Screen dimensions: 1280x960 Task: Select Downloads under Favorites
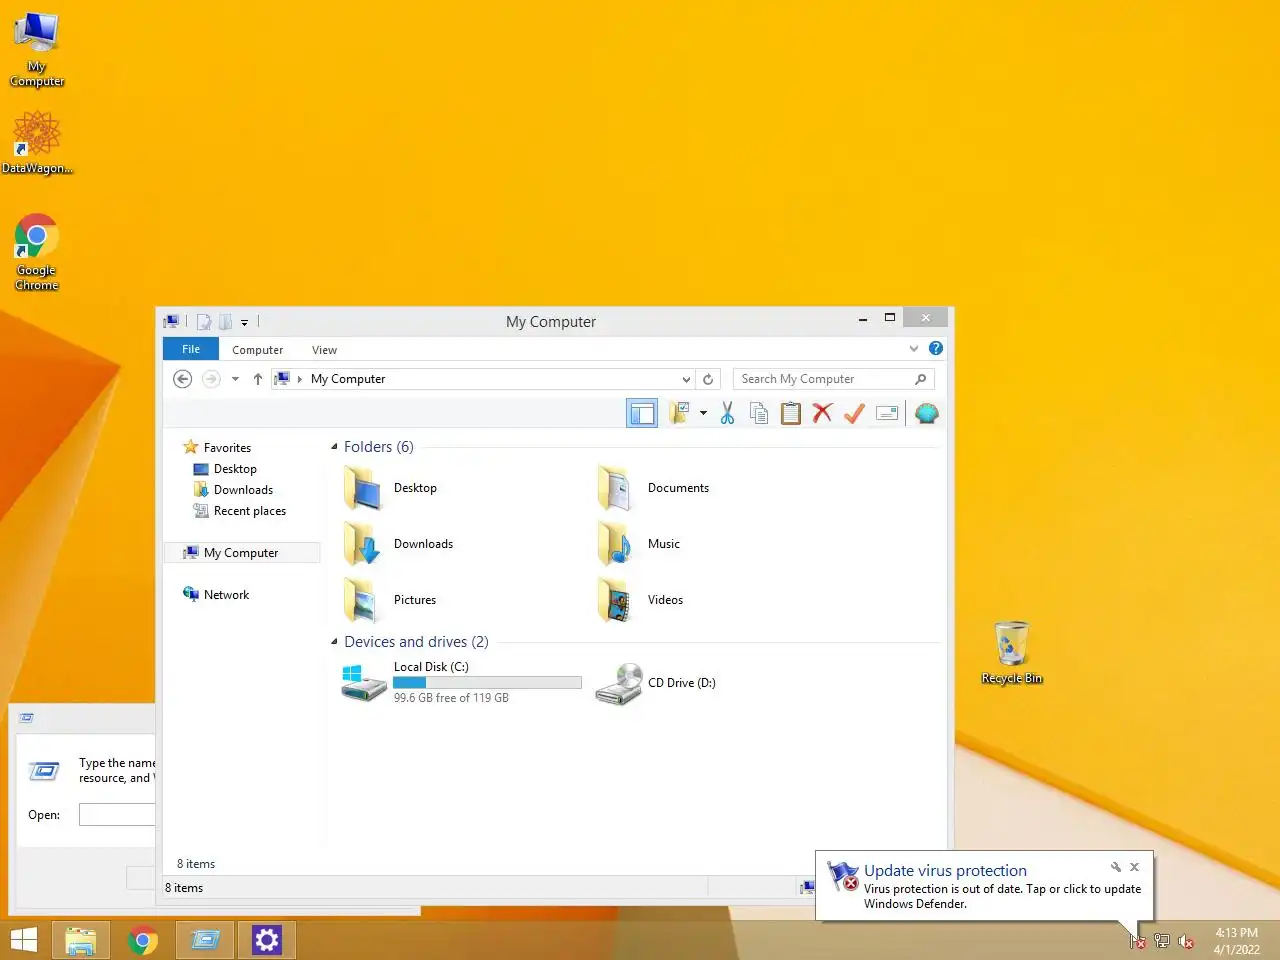(x=243, y=490)
